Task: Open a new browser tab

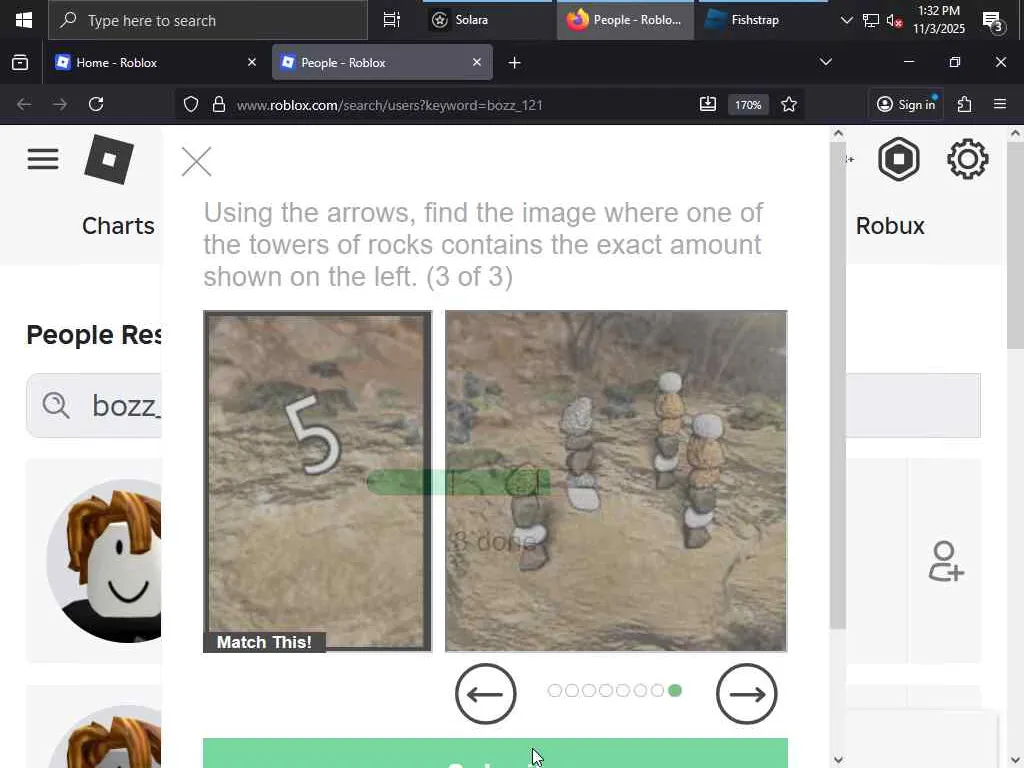Action: pyautogui.click(x=515, y=63)
